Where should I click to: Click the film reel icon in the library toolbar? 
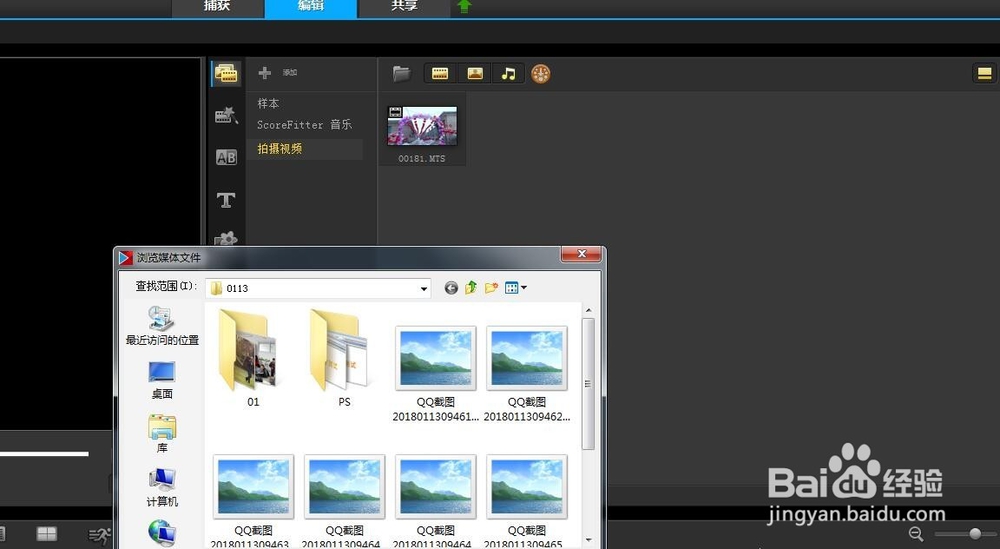(540, 74)
